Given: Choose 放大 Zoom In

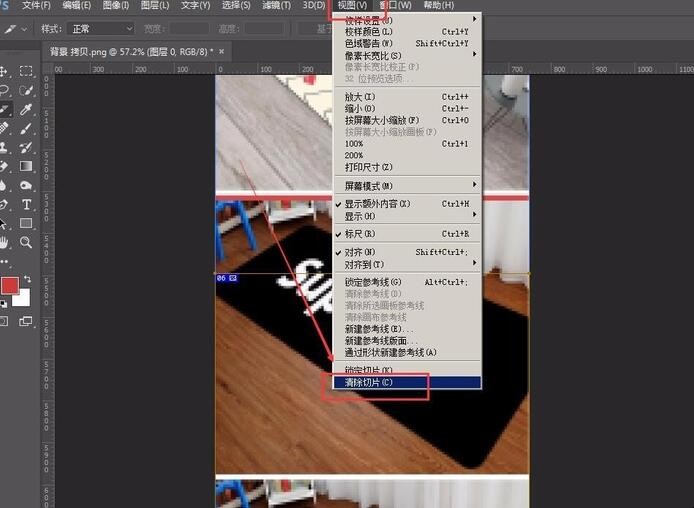Looking at the screenshot, I should (x=407, y=96).
